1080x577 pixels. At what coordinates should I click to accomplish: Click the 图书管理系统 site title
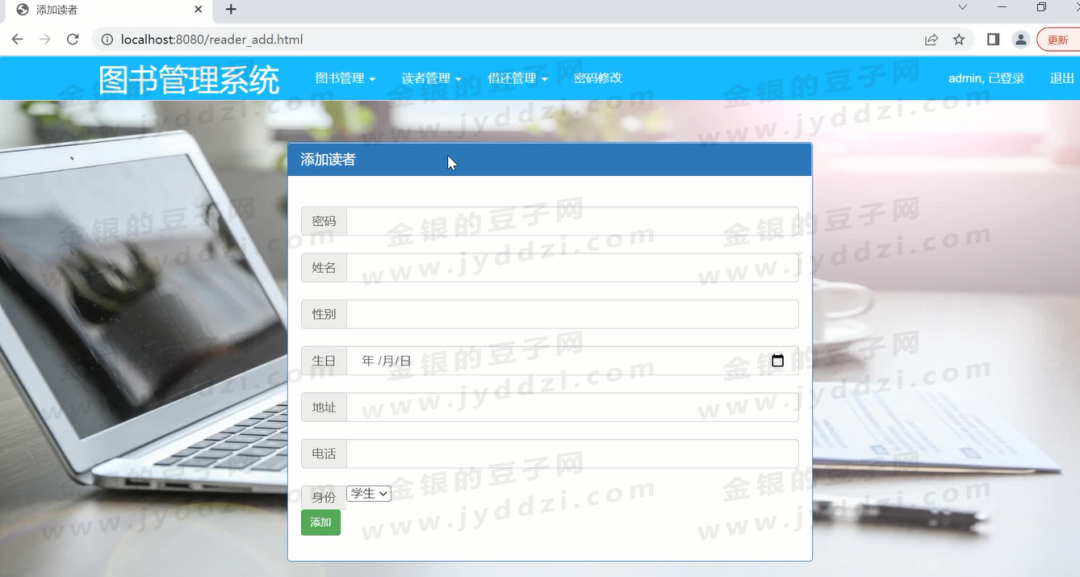click(x=189, y=80)
